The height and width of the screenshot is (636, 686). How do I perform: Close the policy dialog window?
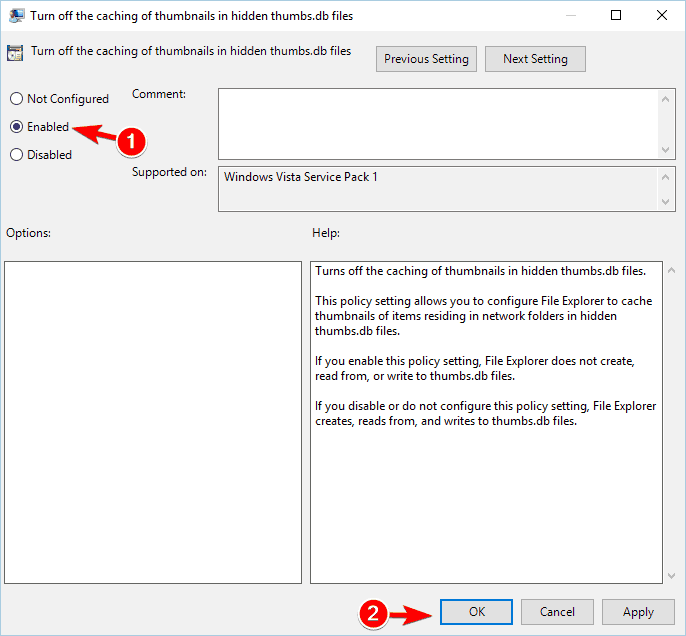tap(662, 15)
